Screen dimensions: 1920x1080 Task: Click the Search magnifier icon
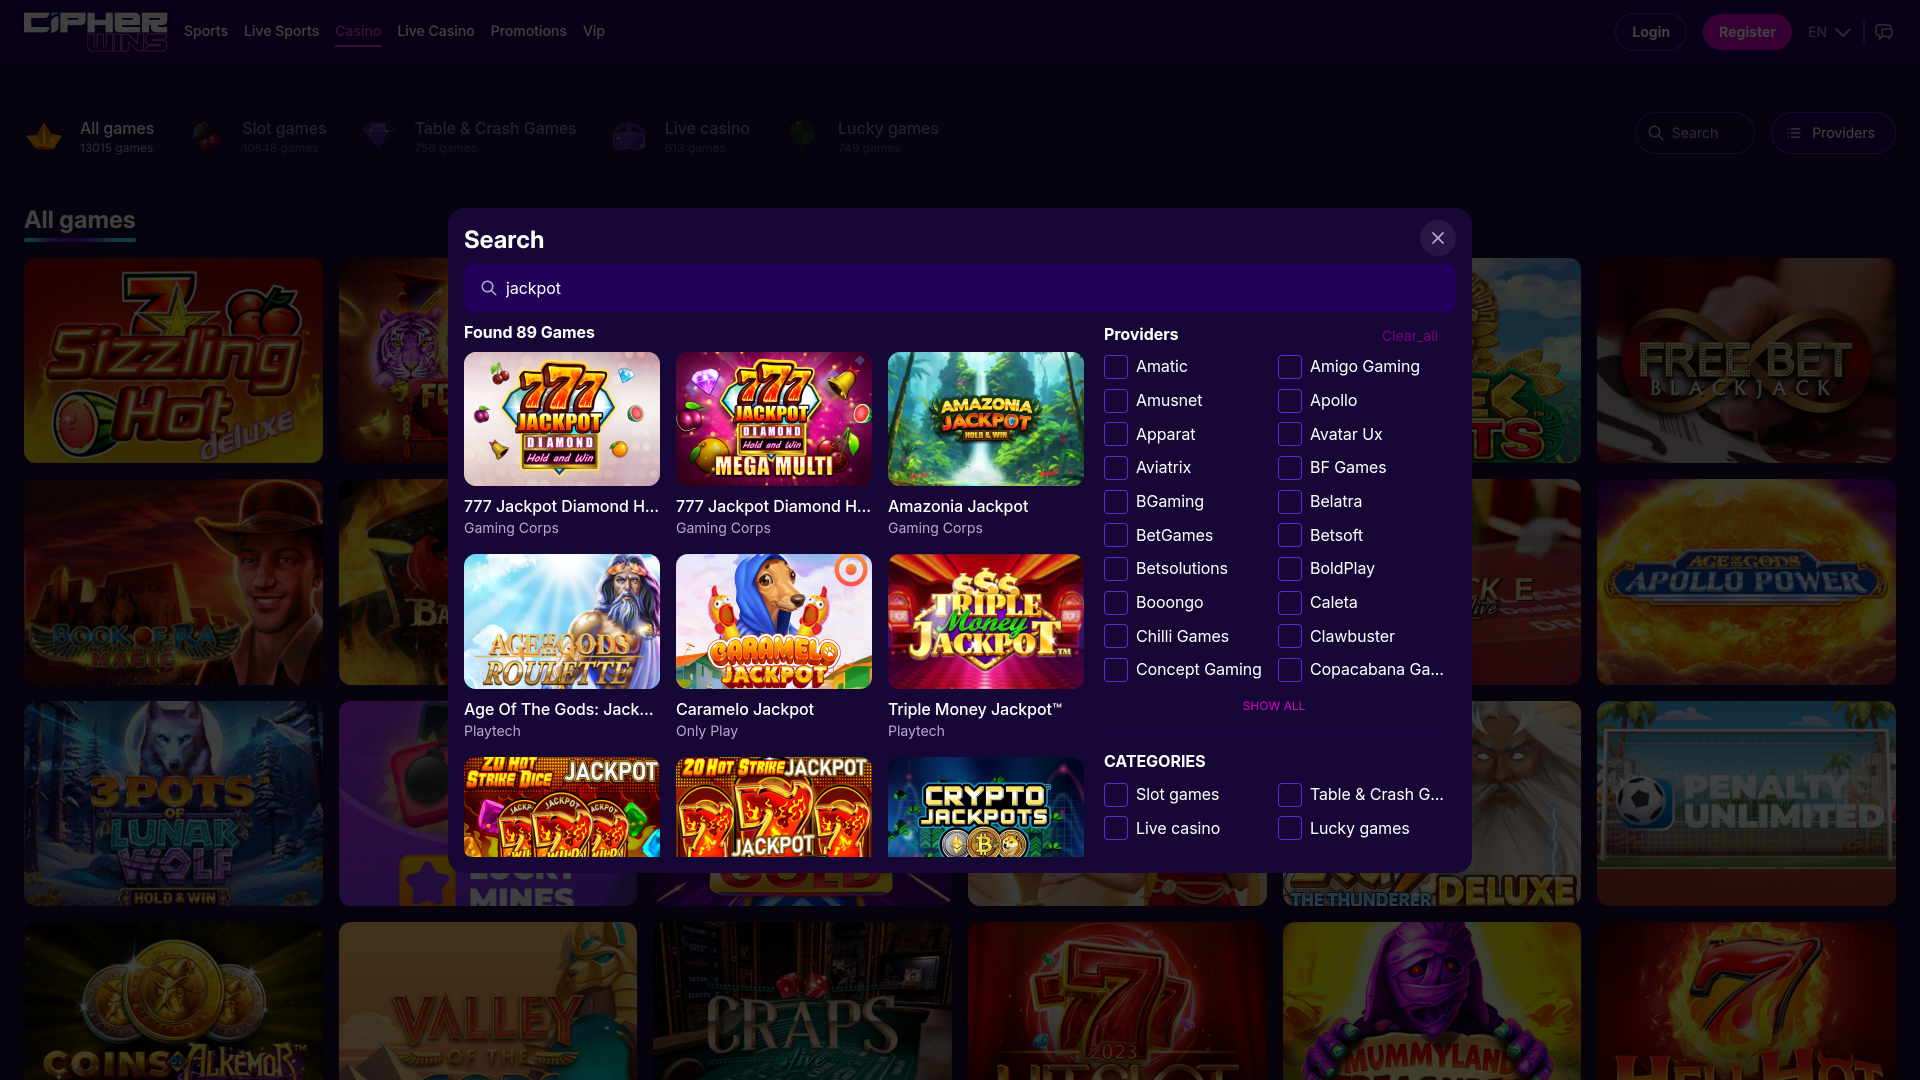tap(1656, 132)
